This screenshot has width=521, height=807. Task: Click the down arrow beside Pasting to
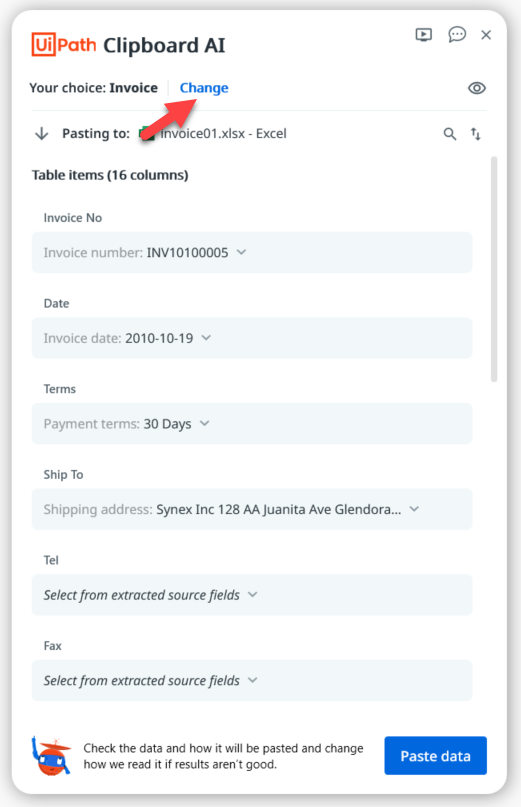click(42, 134)
